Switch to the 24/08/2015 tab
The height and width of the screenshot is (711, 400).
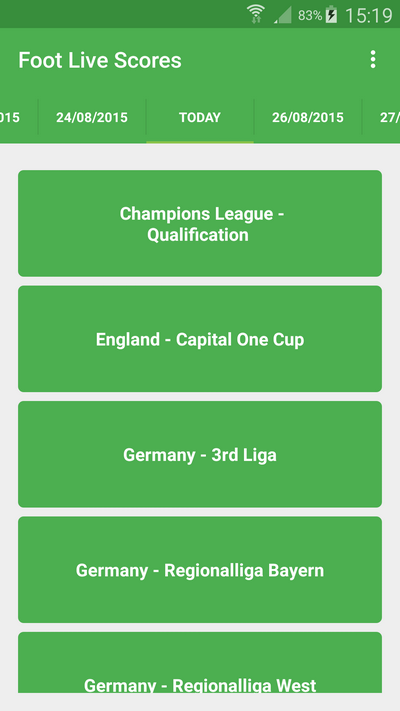point(92,117)
